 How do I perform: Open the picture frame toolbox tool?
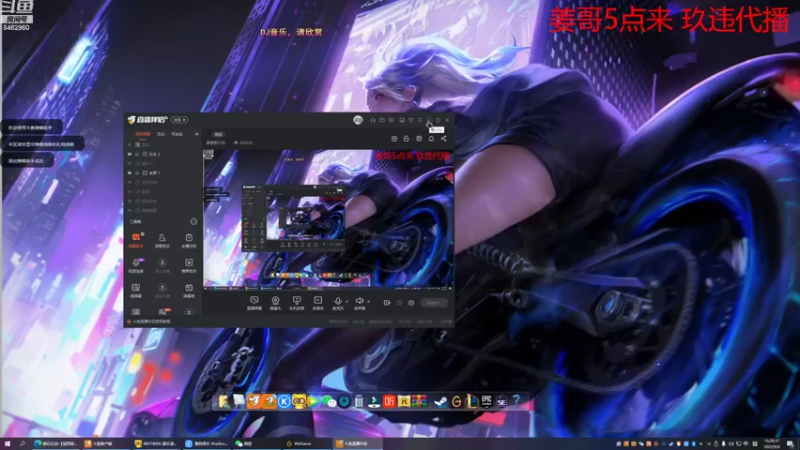[136, 290]
